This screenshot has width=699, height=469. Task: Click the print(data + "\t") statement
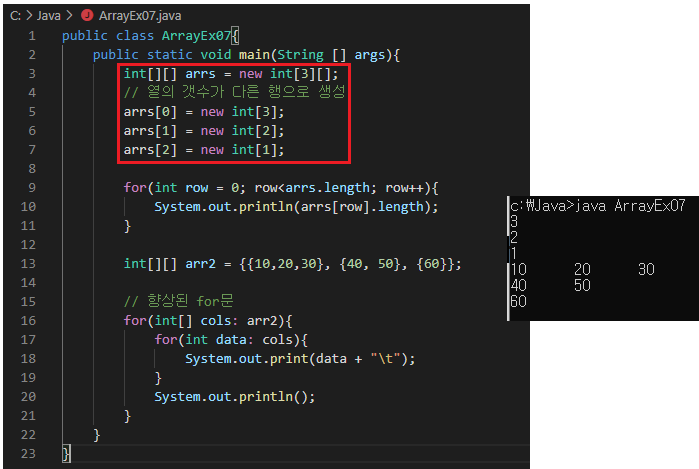pyautogui.click(x=300, y=359)
